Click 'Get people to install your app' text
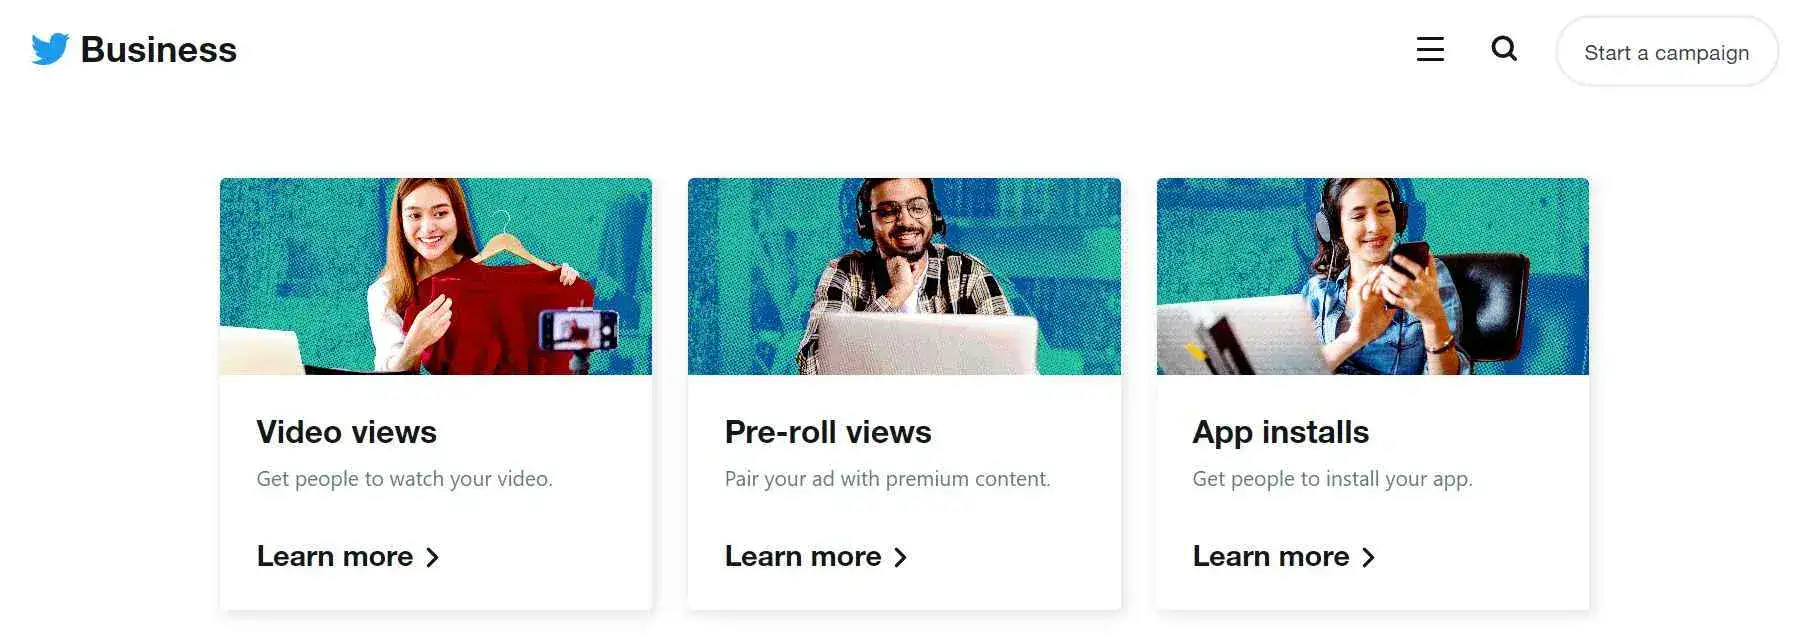The width and height of the screenshot is (1817, 634). tap(1332, 479)
